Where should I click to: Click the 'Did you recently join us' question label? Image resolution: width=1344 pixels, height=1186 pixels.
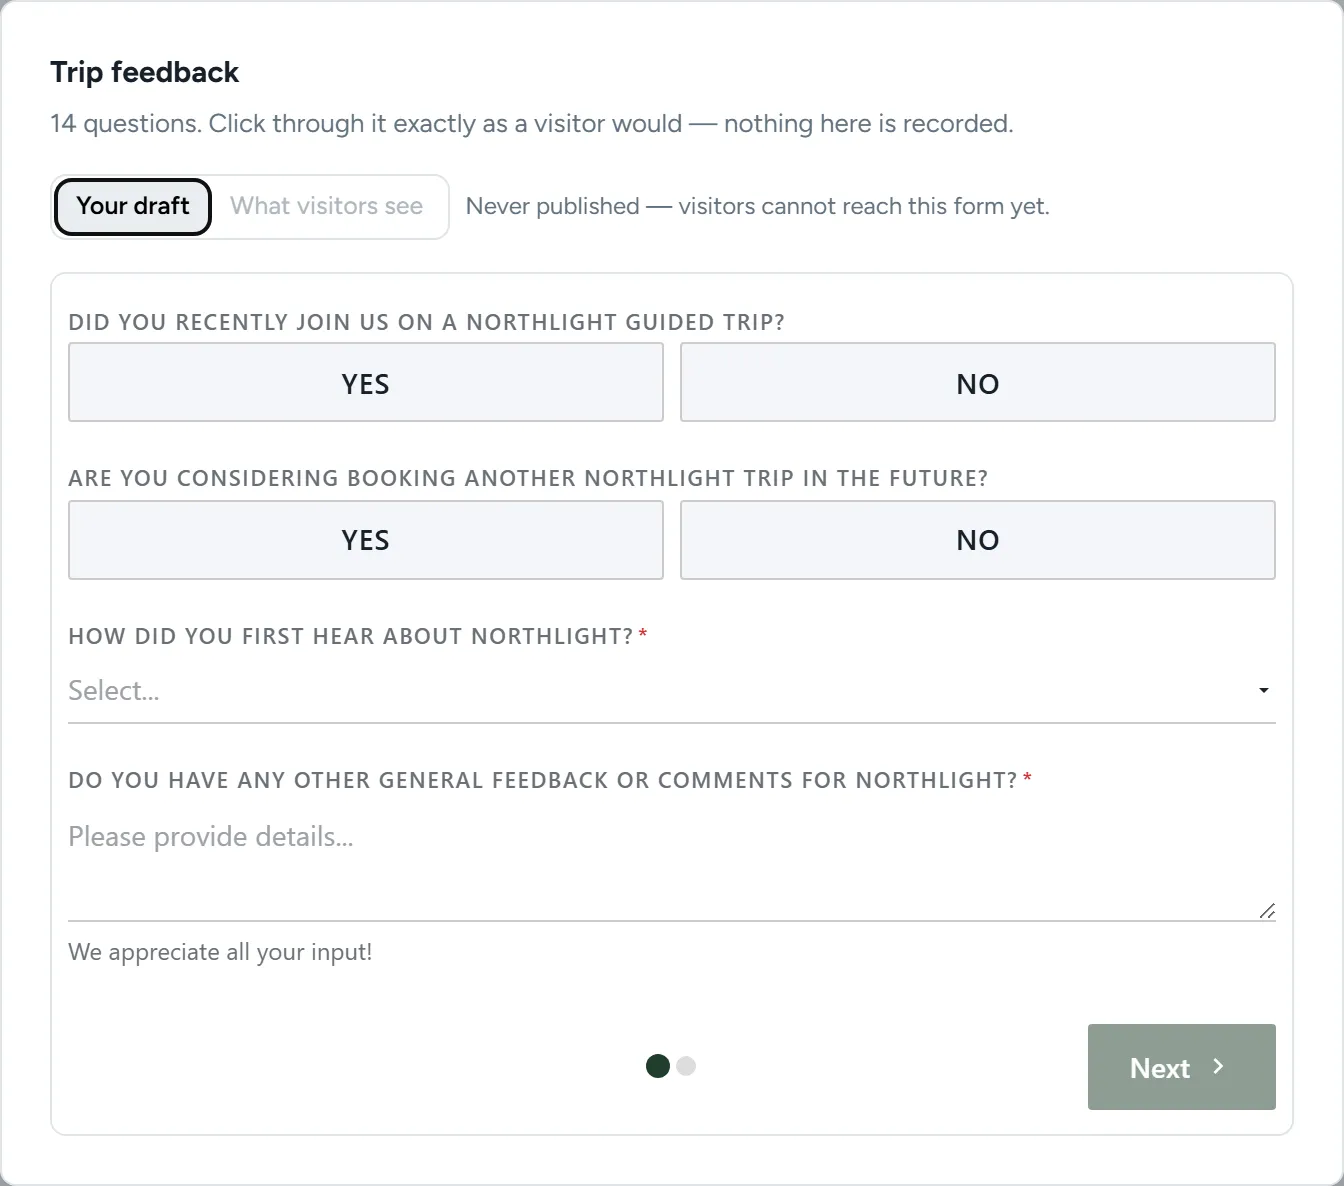427,322
